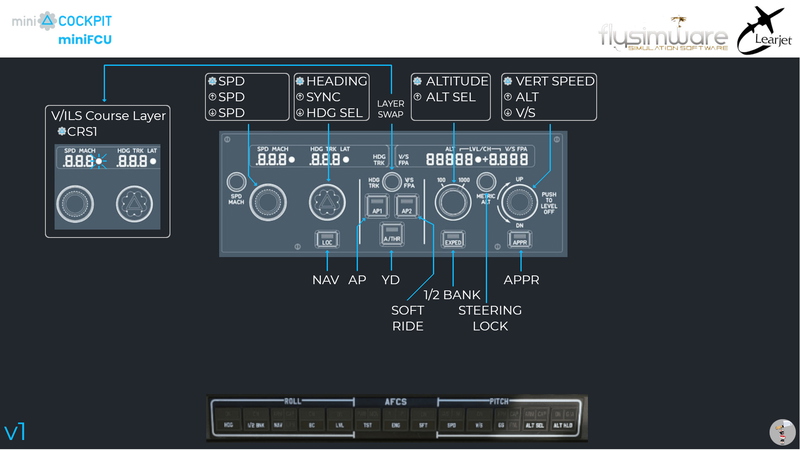
Task: Click the flysimware logo
Action: [x=663, y=35]
